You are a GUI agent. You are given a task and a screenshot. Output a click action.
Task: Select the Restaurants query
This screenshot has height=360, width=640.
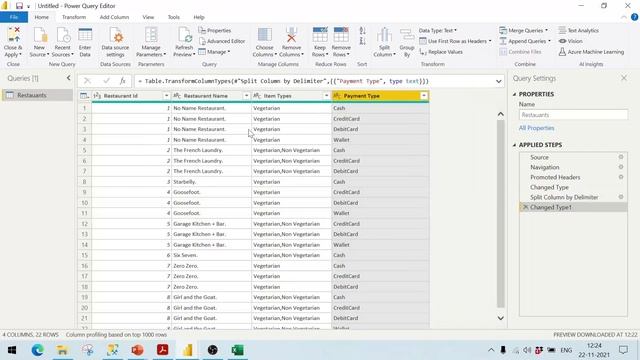tap(37, 95)
